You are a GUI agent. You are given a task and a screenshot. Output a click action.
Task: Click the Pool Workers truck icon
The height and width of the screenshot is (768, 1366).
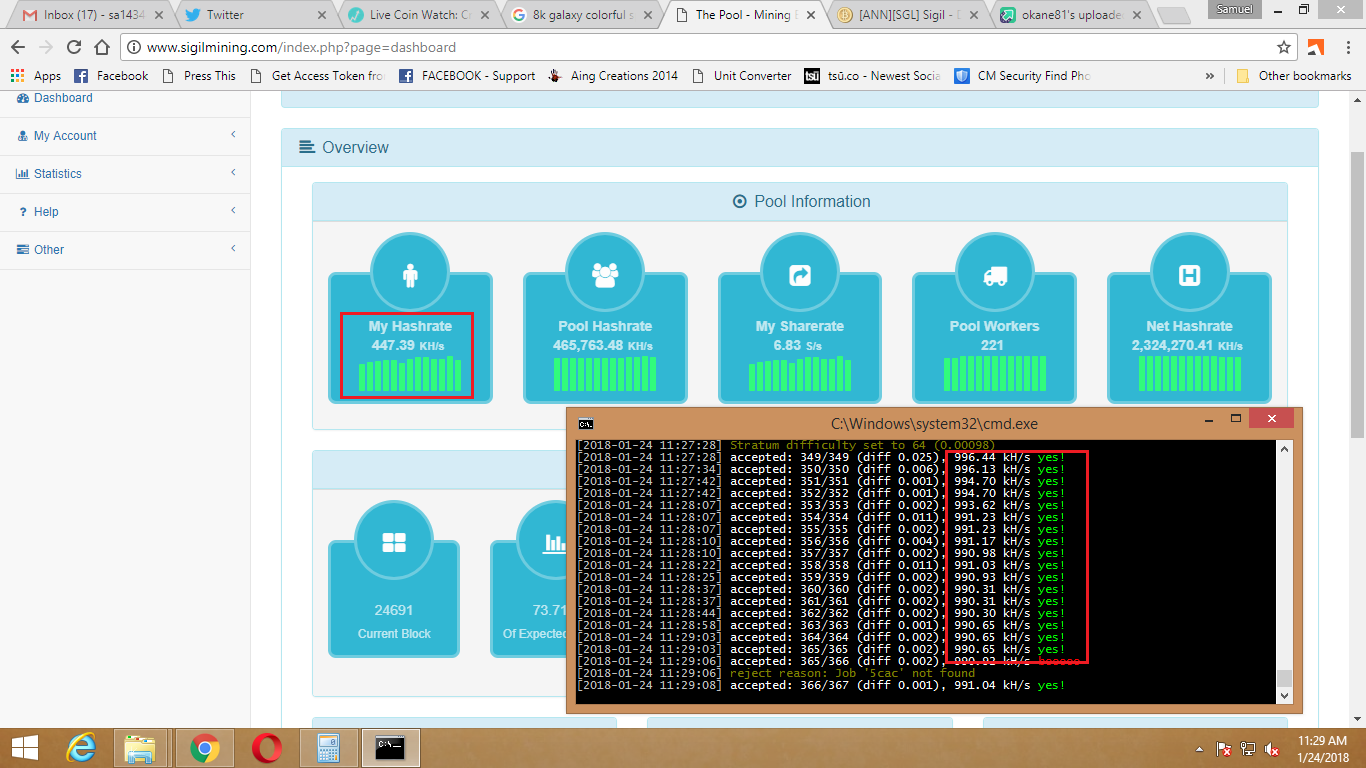click(x=994, y=276)
